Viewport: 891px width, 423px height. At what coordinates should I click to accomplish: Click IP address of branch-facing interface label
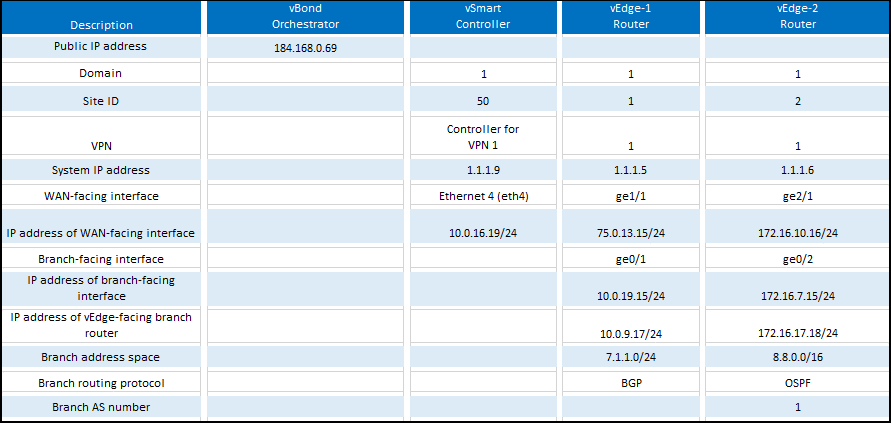tap(101, 288)
